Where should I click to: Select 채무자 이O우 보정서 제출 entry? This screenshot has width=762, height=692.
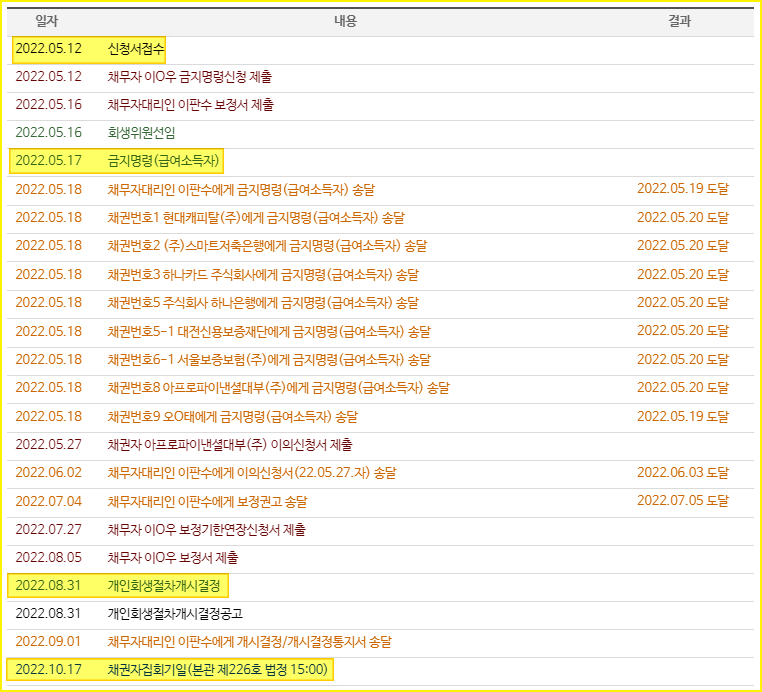[x=173, y=558]
